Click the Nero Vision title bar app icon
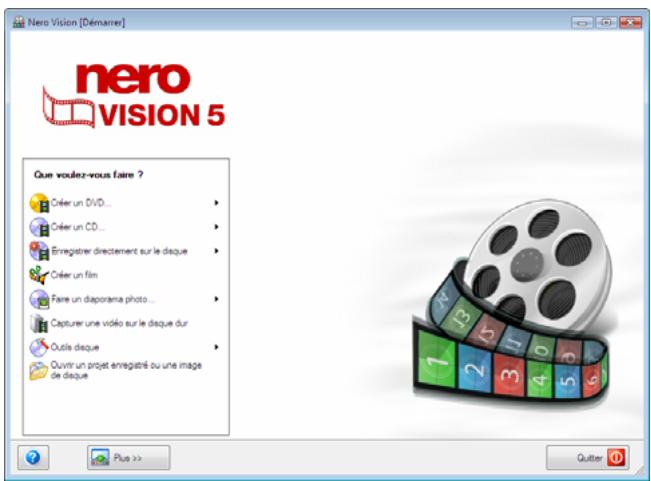 [19, 22]
